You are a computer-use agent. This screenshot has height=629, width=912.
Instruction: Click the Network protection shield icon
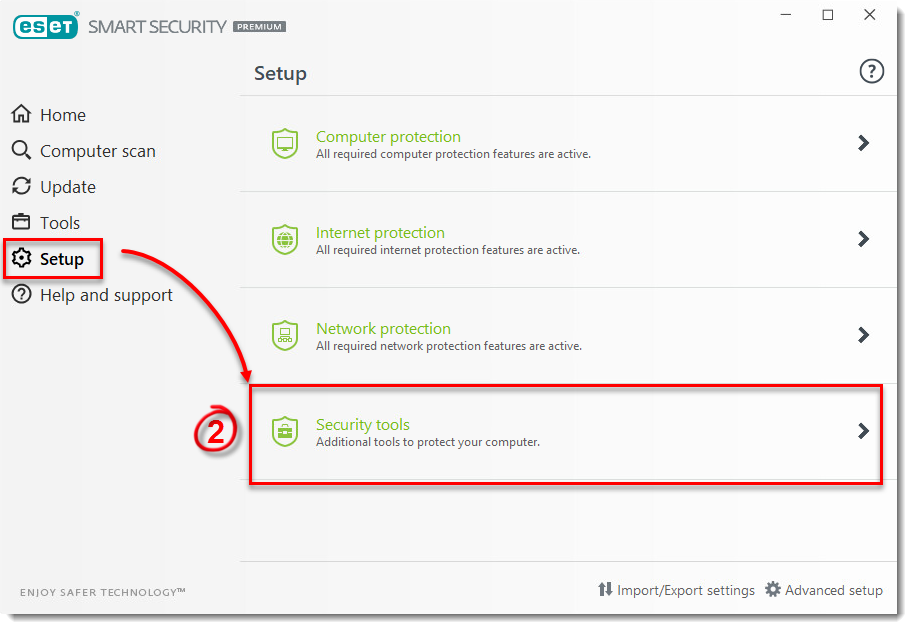tap(285, 335)
